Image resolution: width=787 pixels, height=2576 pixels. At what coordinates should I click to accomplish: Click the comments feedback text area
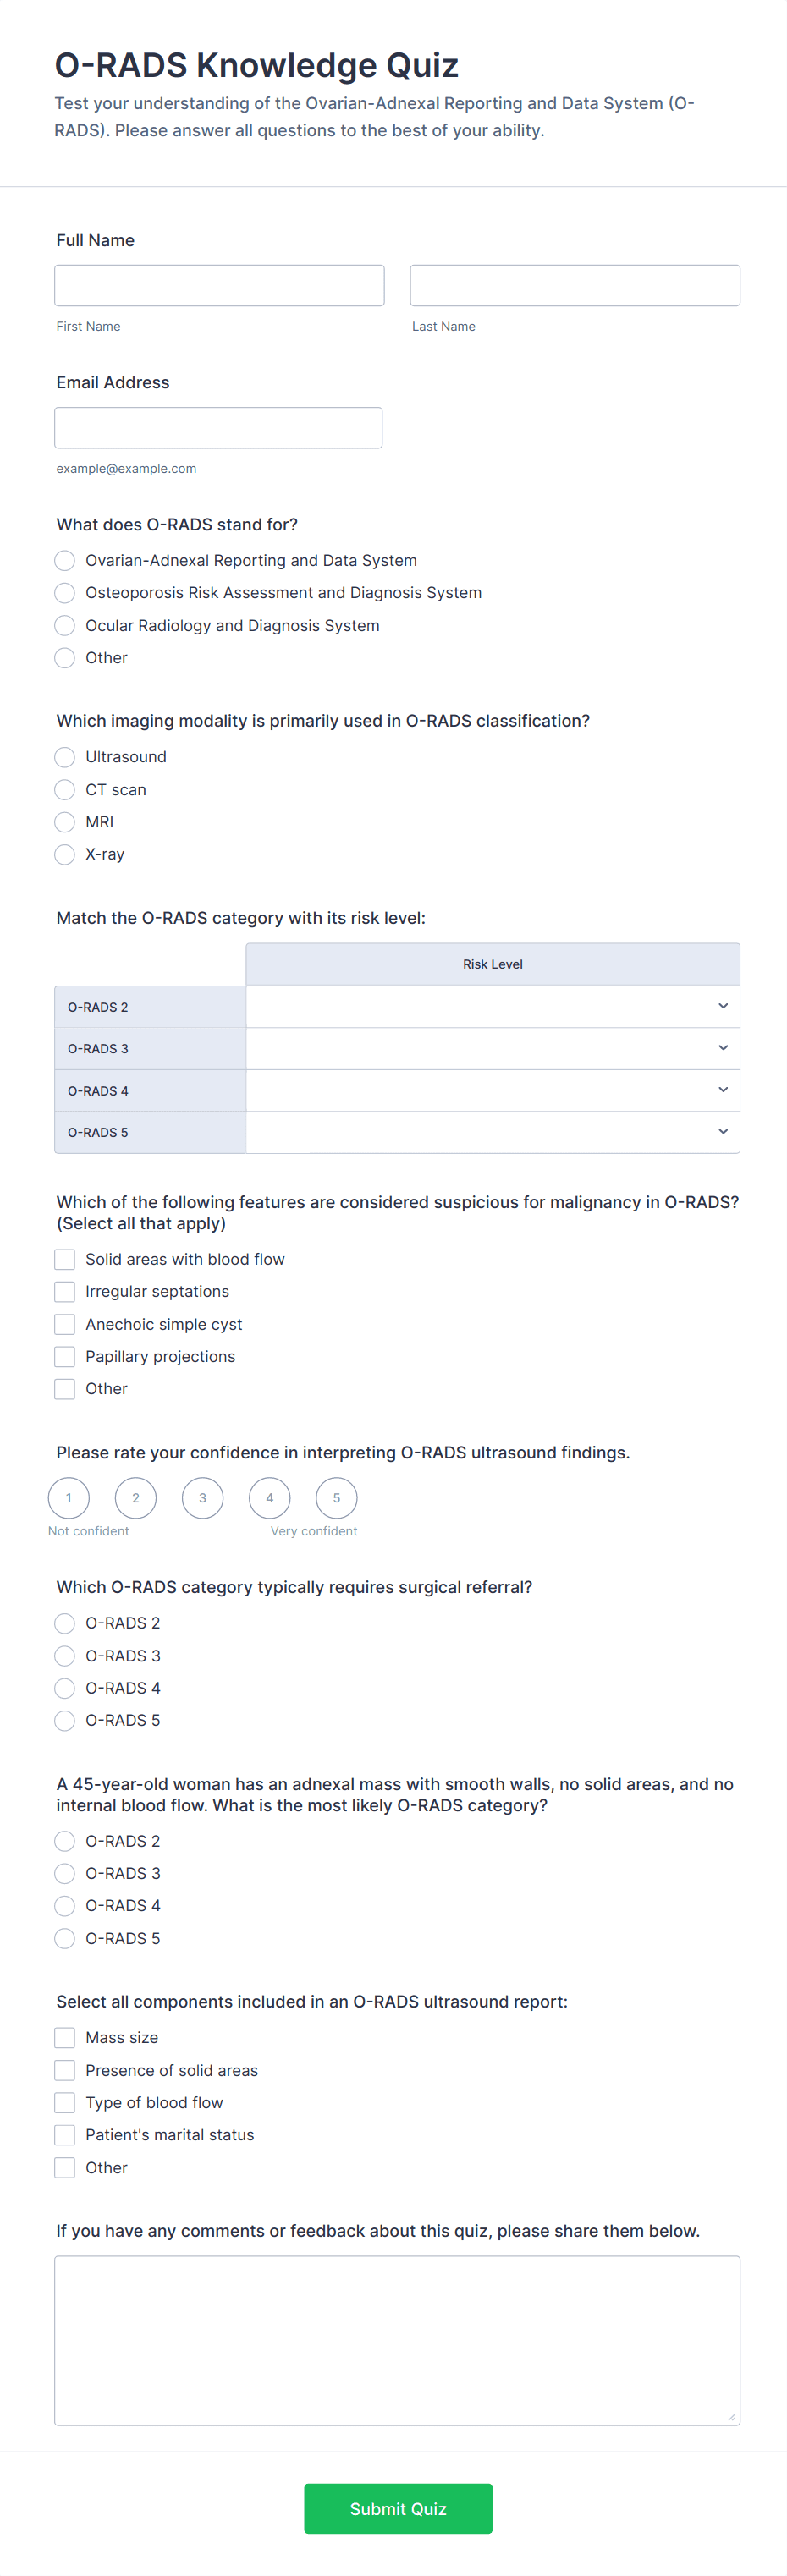click(397, 2340)
